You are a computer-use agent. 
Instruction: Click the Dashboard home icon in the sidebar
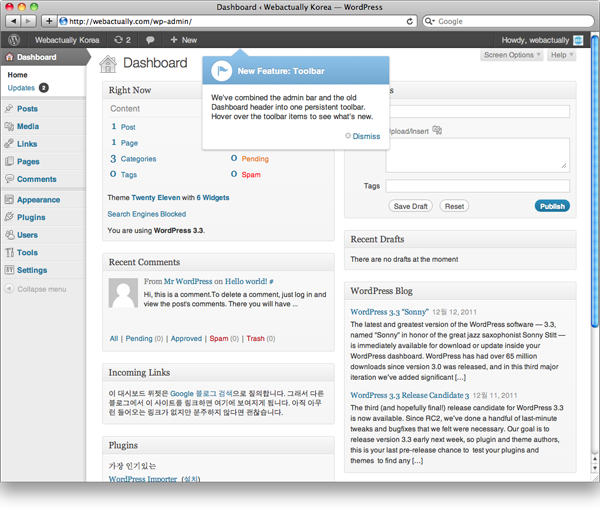click(9, 57)
